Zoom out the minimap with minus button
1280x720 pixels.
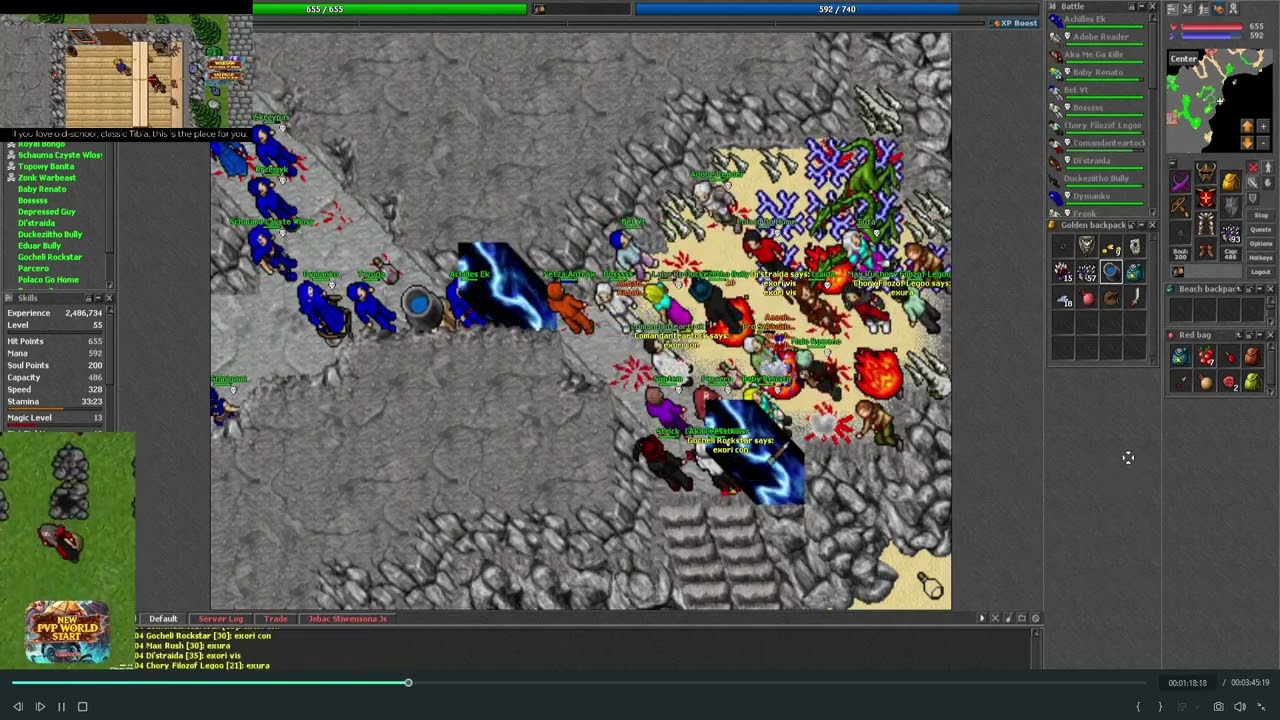point(1263,143)
